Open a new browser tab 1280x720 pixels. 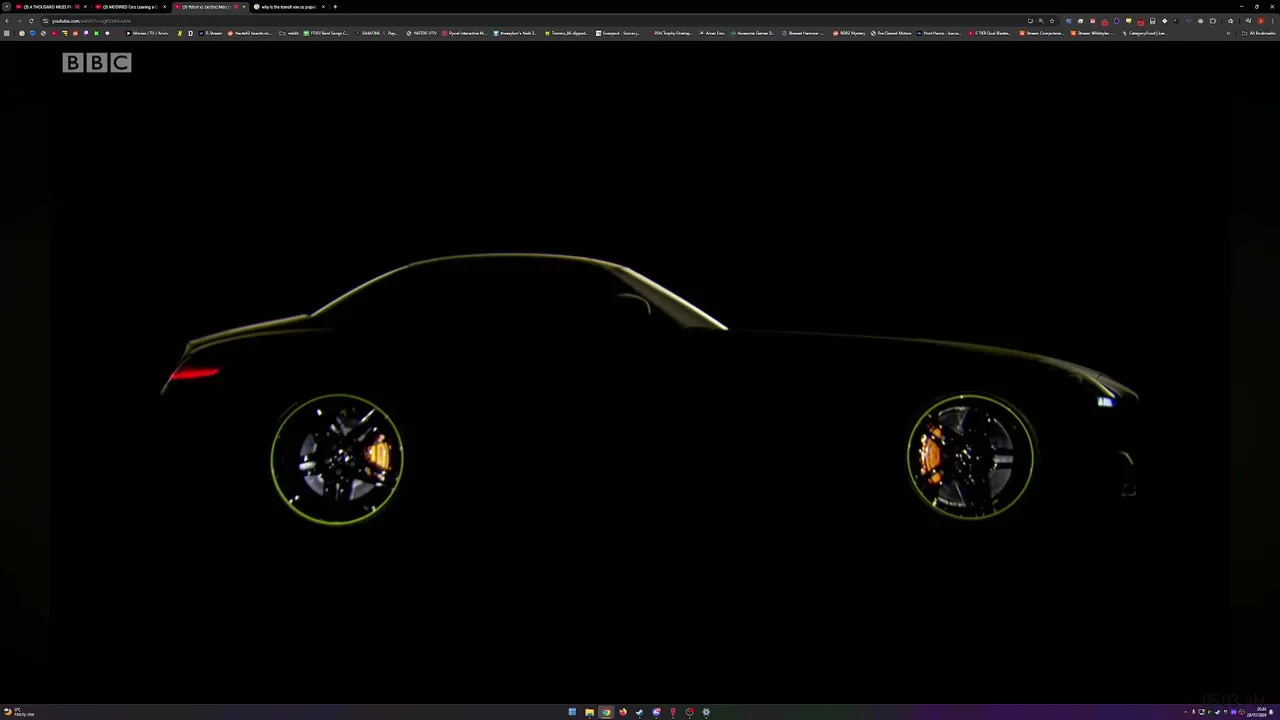pyautogui.click(x=335, y=7)
